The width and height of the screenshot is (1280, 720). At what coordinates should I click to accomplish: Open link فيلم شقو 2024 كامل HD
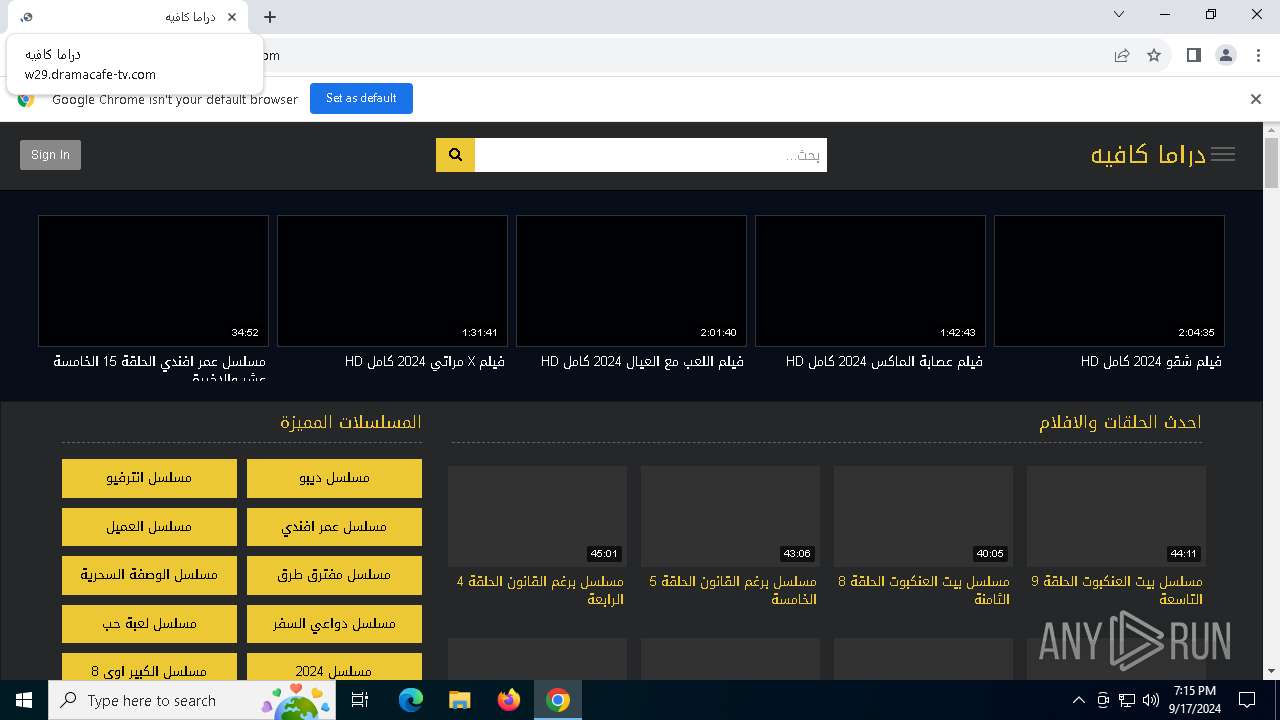pyautogui.click(x=1151, y=361)
